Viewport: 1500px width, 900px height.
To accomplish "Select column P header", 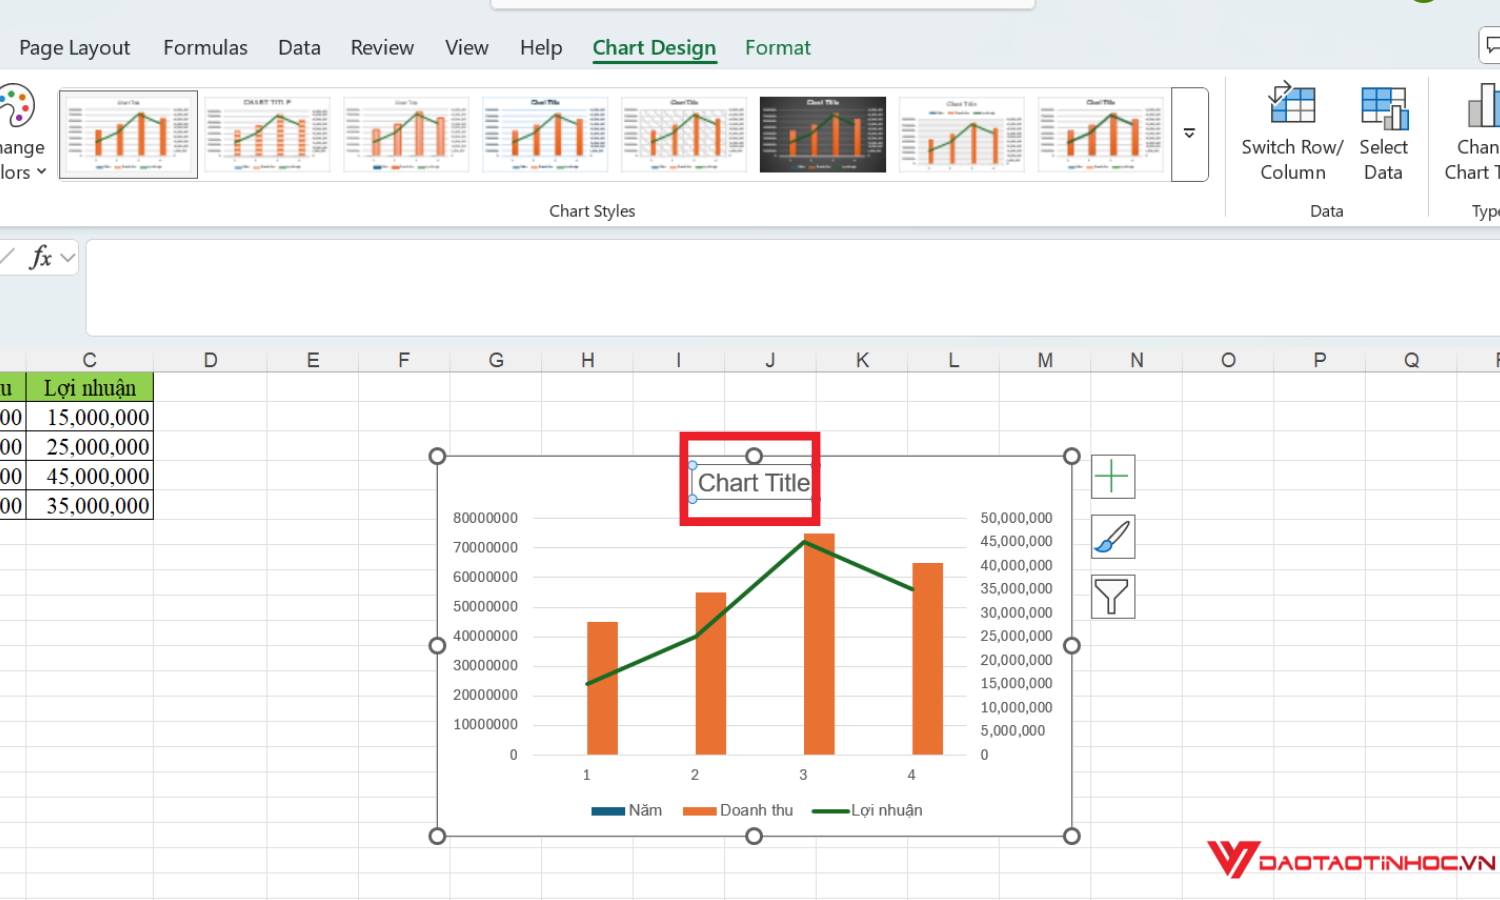I will pos(1320,360).
